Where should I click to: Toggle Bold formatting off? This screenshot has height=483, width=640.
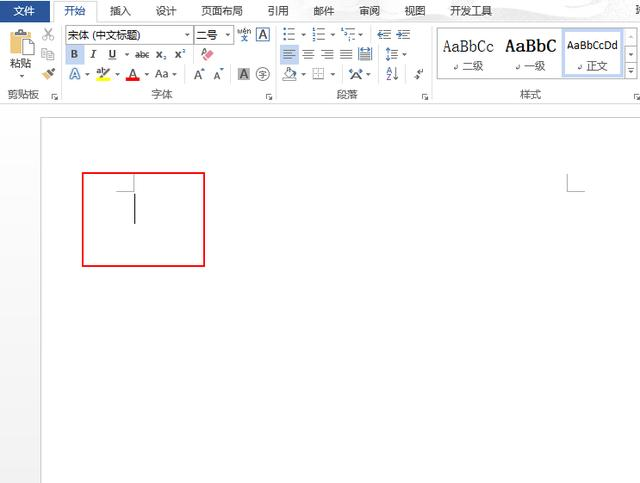point(75,54)
